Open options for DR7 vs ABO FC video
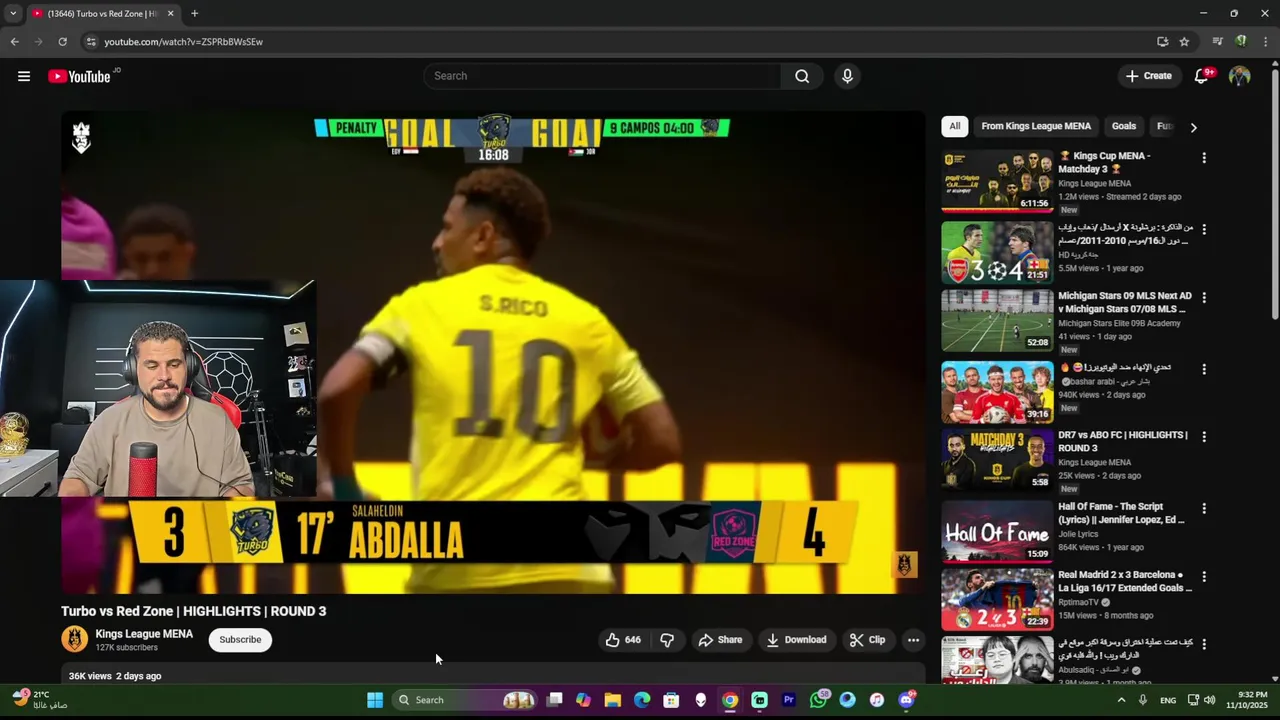Screen dimensions: 1280x720 pos(1204,437)
